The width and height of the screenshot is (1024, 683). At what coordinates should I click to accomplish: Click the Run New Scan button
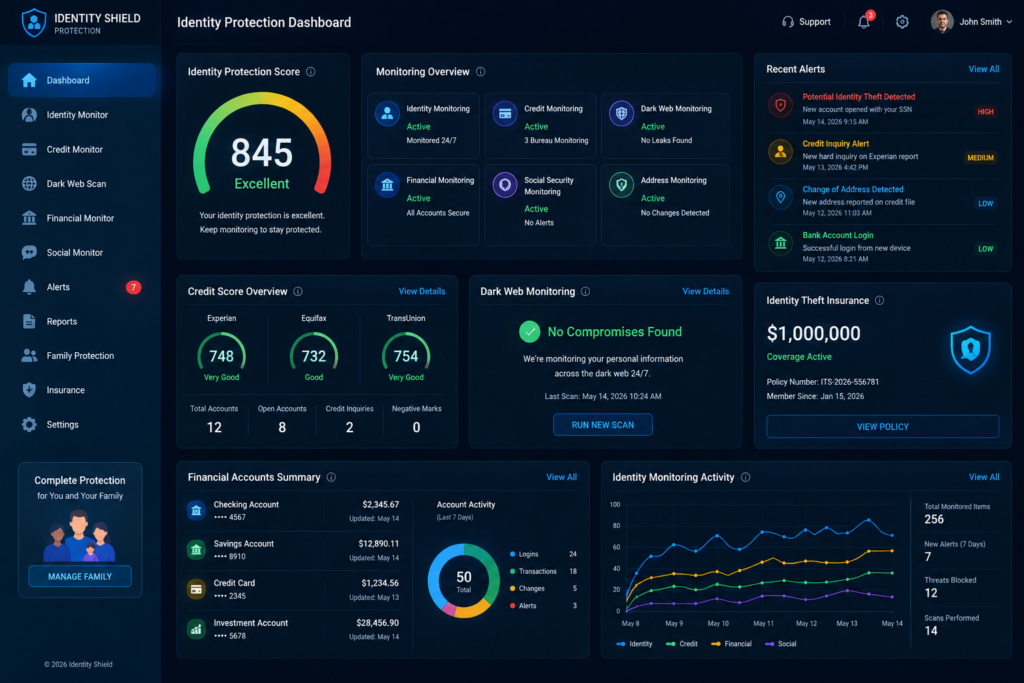coord(603,425)
